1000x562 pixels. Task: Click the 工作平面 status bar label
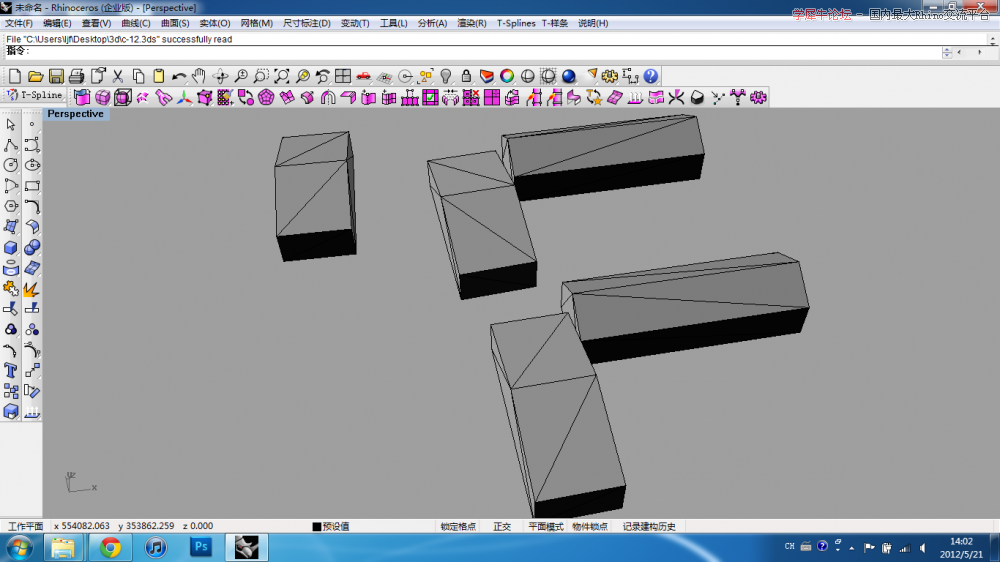[x=25, y=526]
